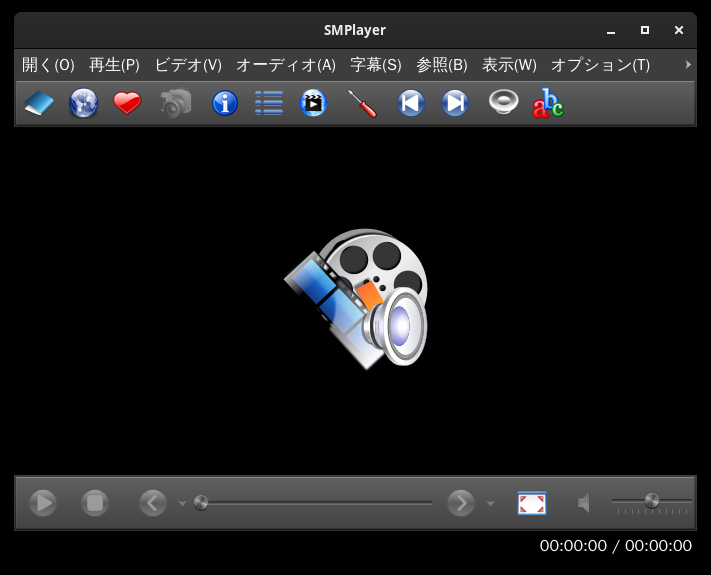Open the TV/video clapperboard icon
This screenshot has height=575, width=711.
[313, 103]
